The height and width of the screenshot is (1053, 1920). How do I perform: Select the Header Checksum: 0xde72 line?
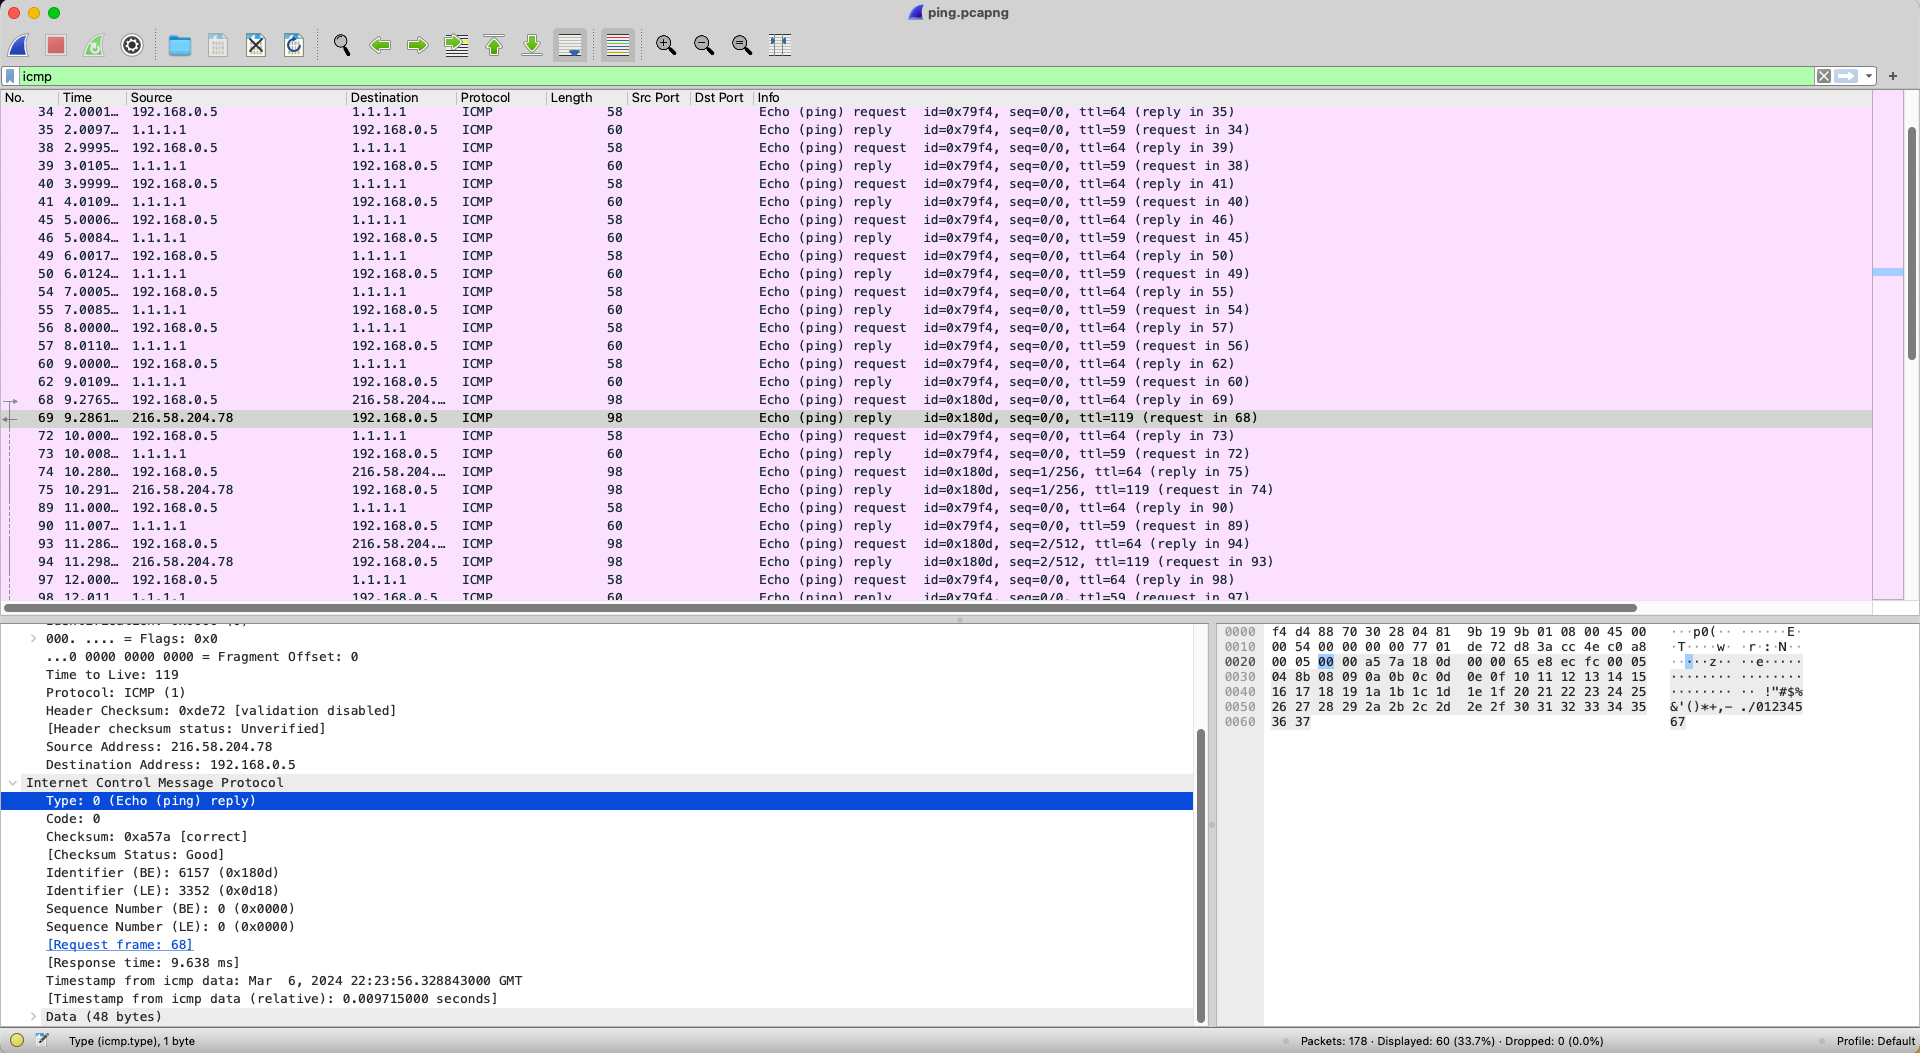pyautogui.click(x=597, y=710)
